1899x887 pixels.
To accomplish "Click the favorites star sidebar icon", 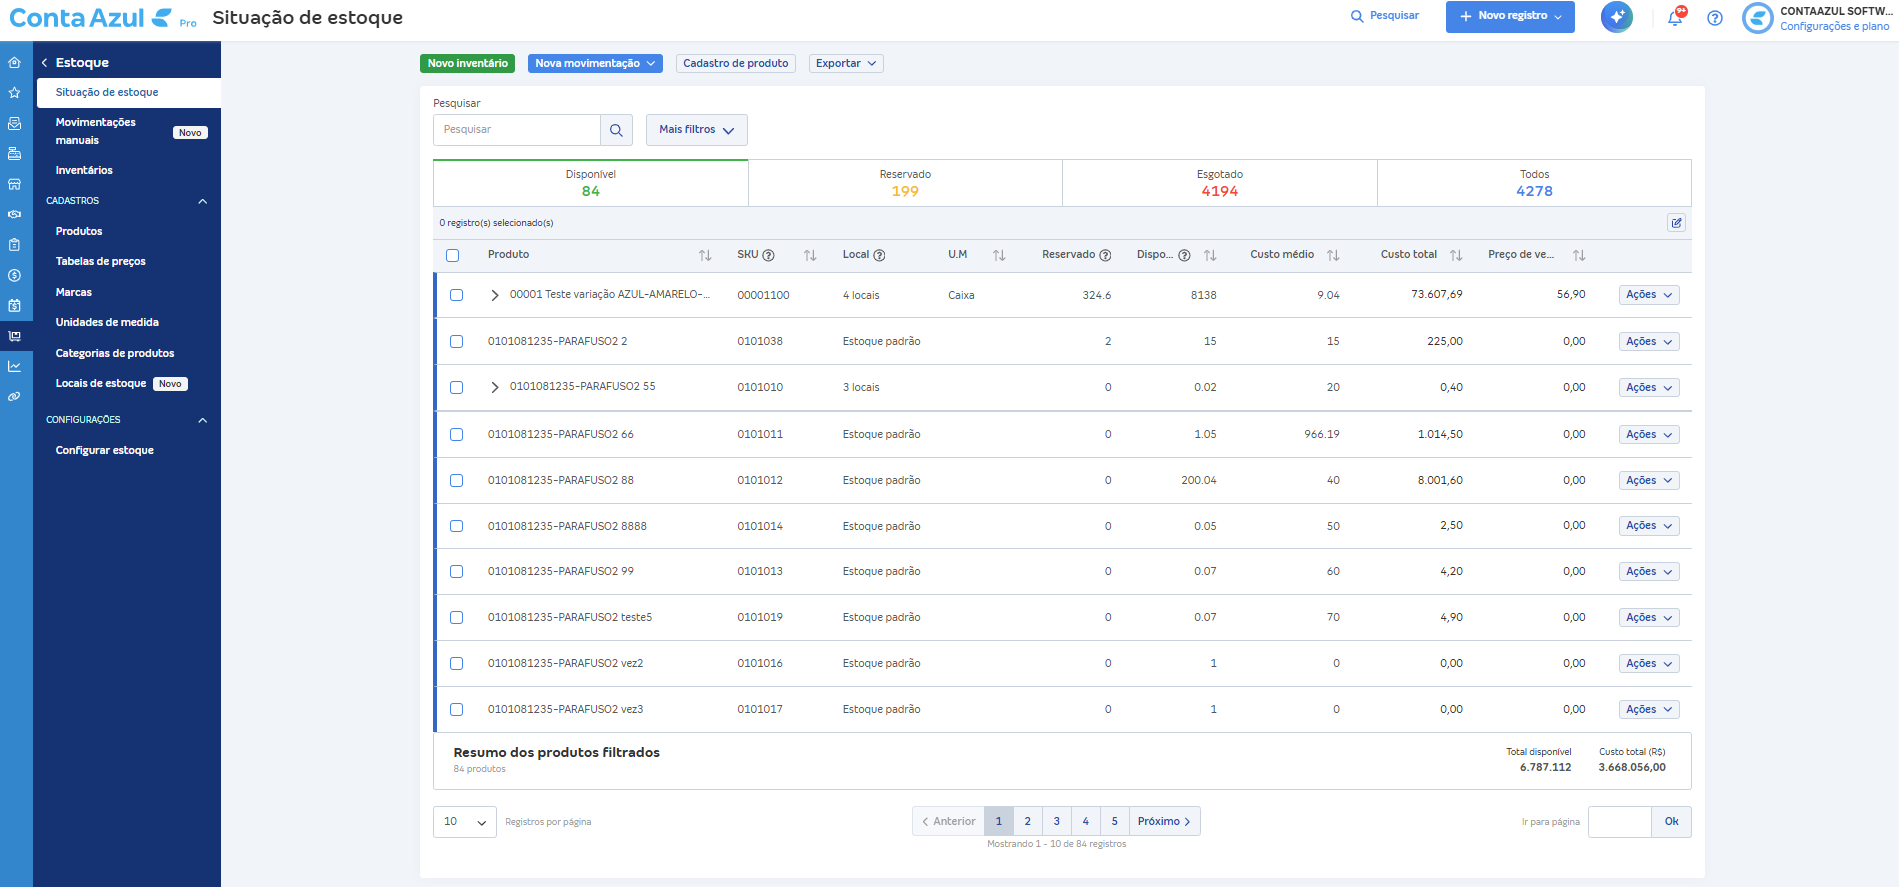I will coord(14,92).
